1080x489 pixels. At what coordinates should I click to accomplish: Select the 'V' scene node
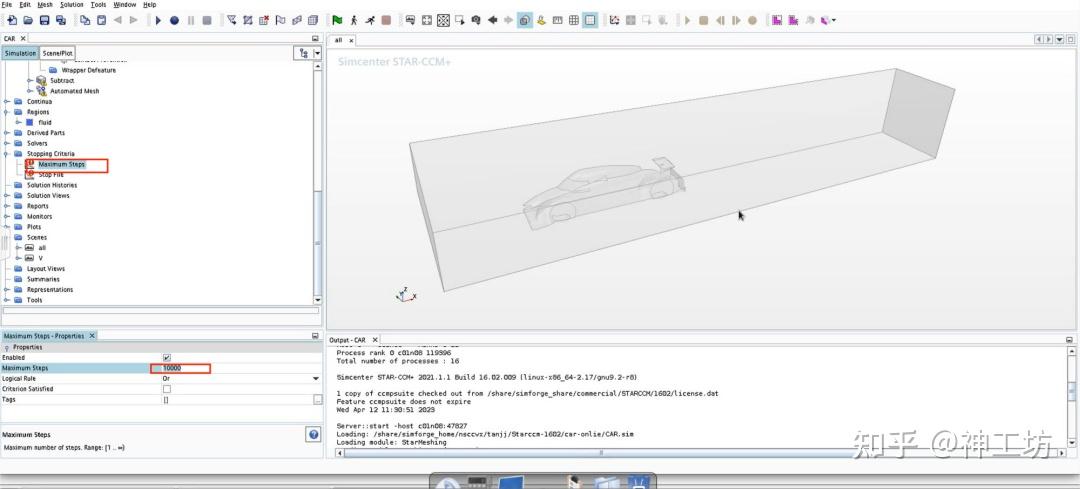41,258
